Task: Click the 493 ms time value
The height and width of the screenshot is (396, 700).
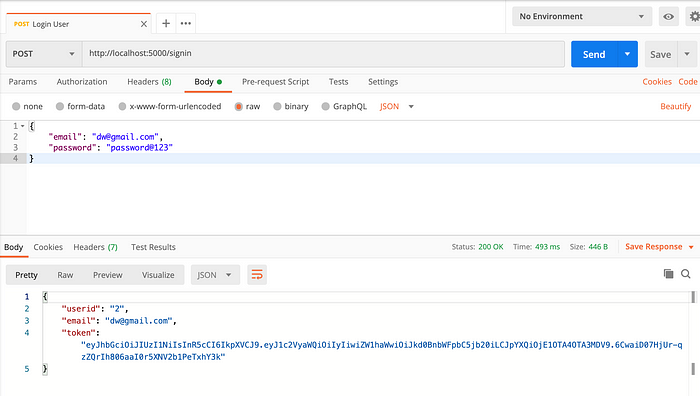Action: pos(547,247)
